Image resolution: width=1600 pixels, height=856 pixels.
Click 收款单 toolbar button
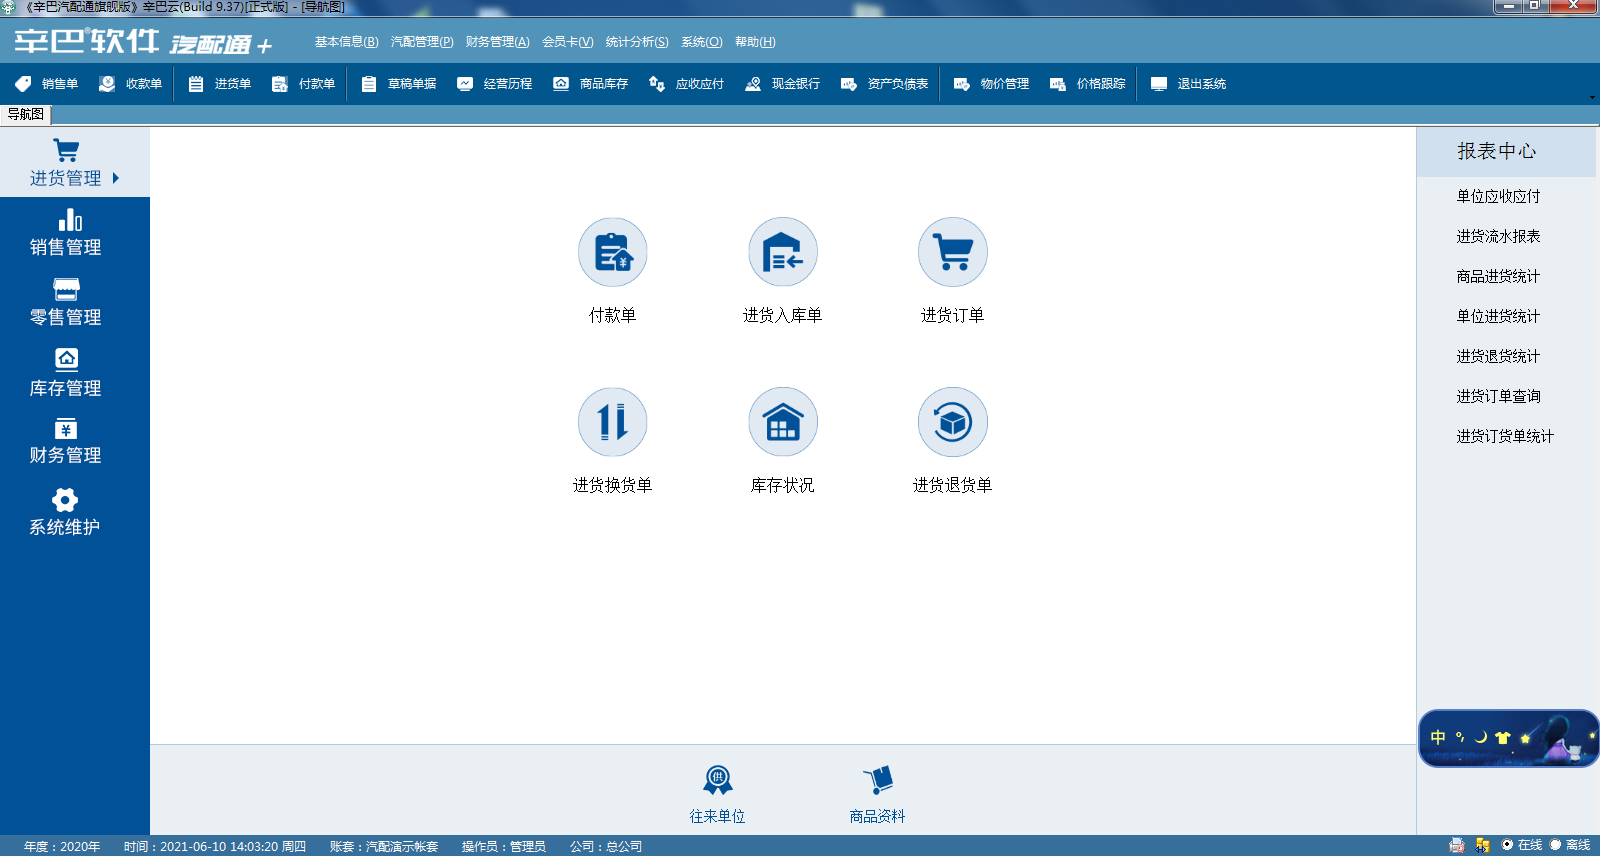click(x=130, y=84)
